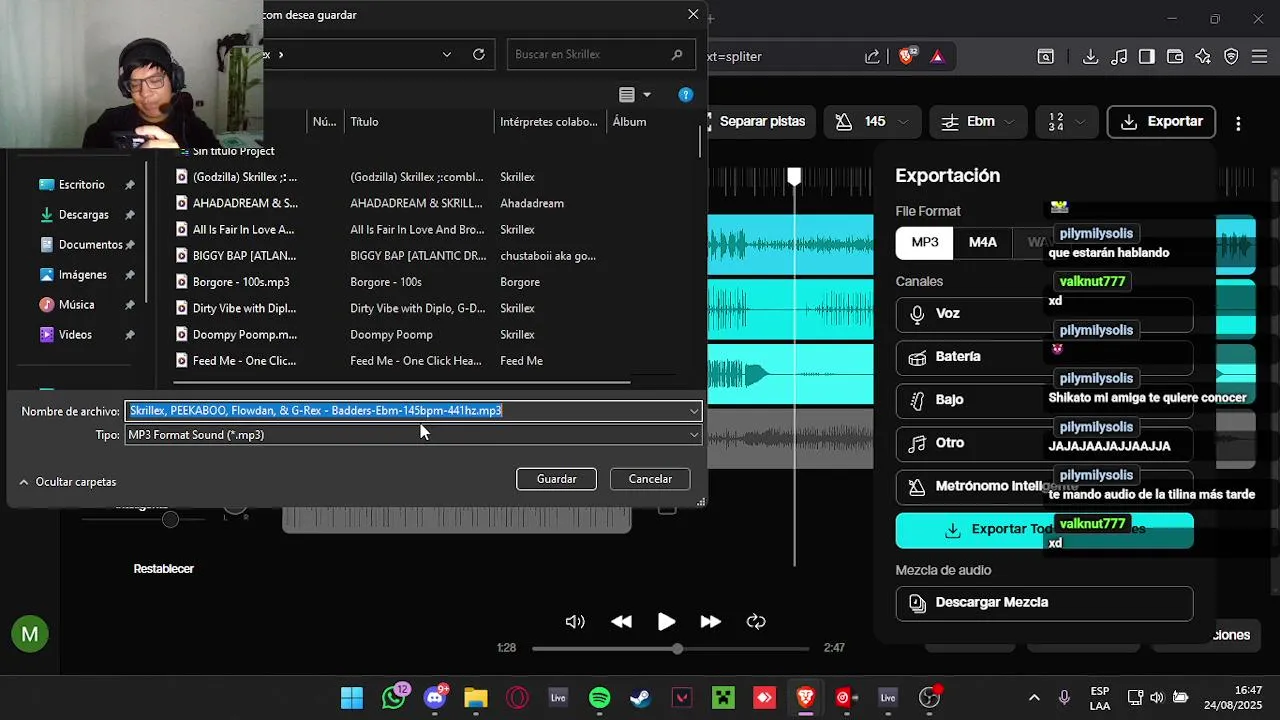
Task: Select the M4A file format
Action: click(x=983, y=242)
